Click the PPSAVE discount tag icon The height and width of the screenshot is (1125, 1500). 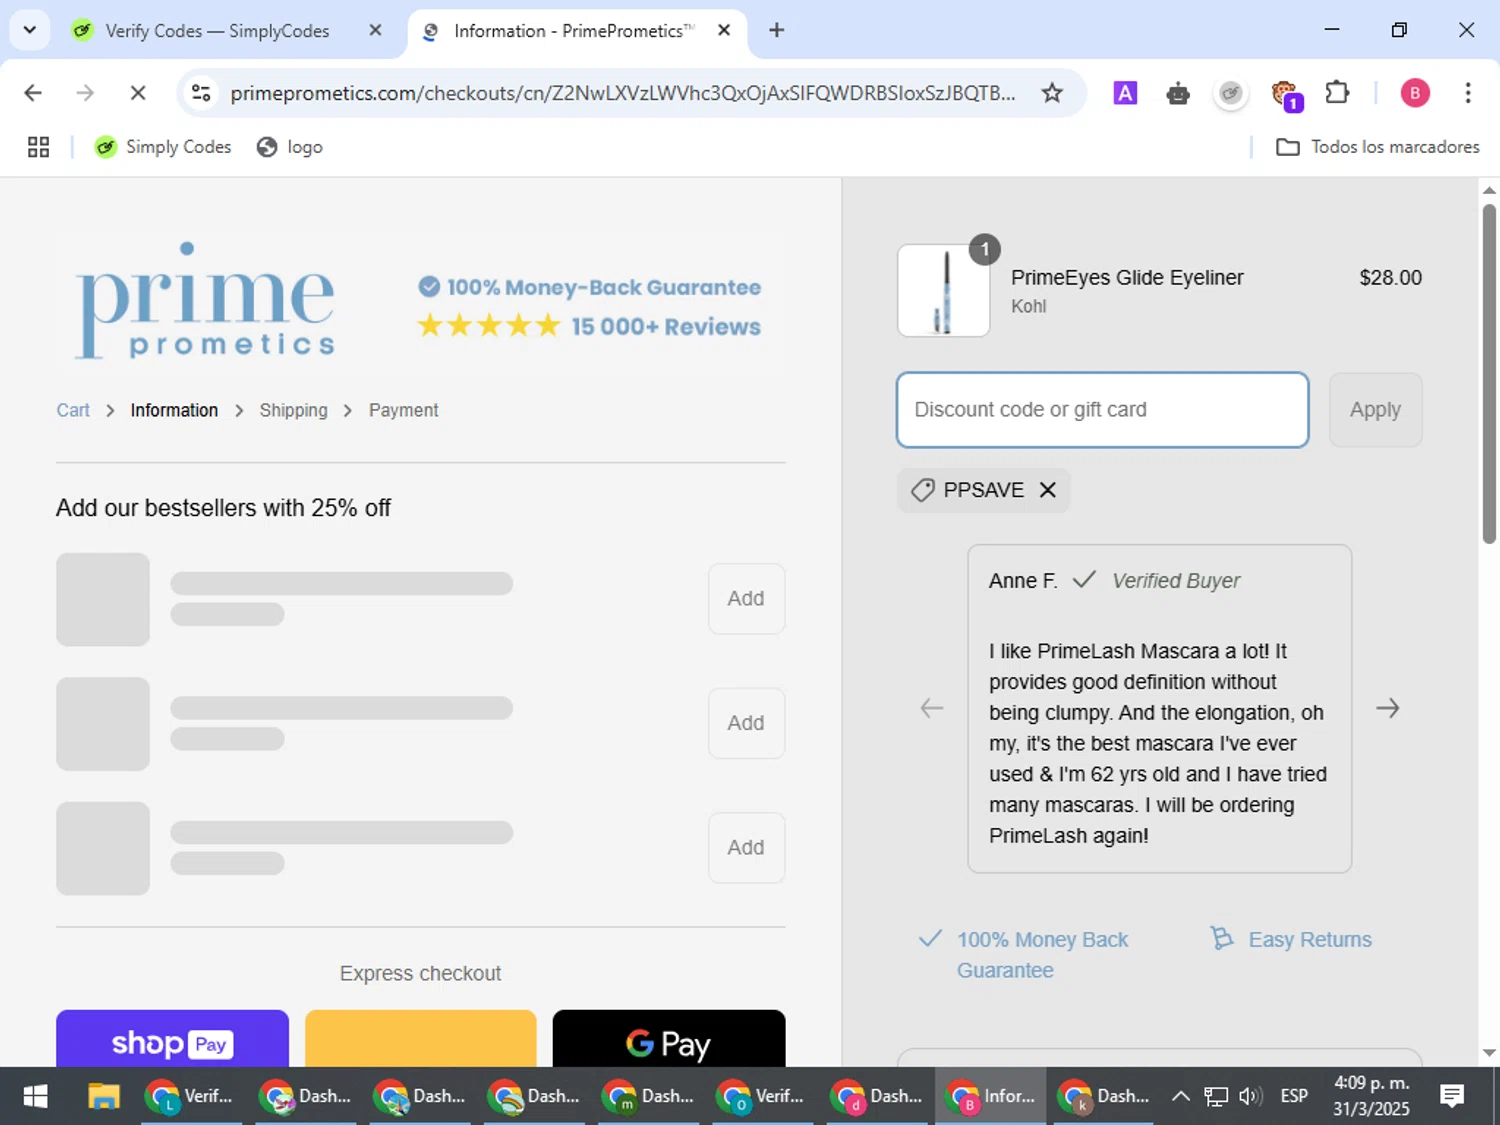[922, 490]
